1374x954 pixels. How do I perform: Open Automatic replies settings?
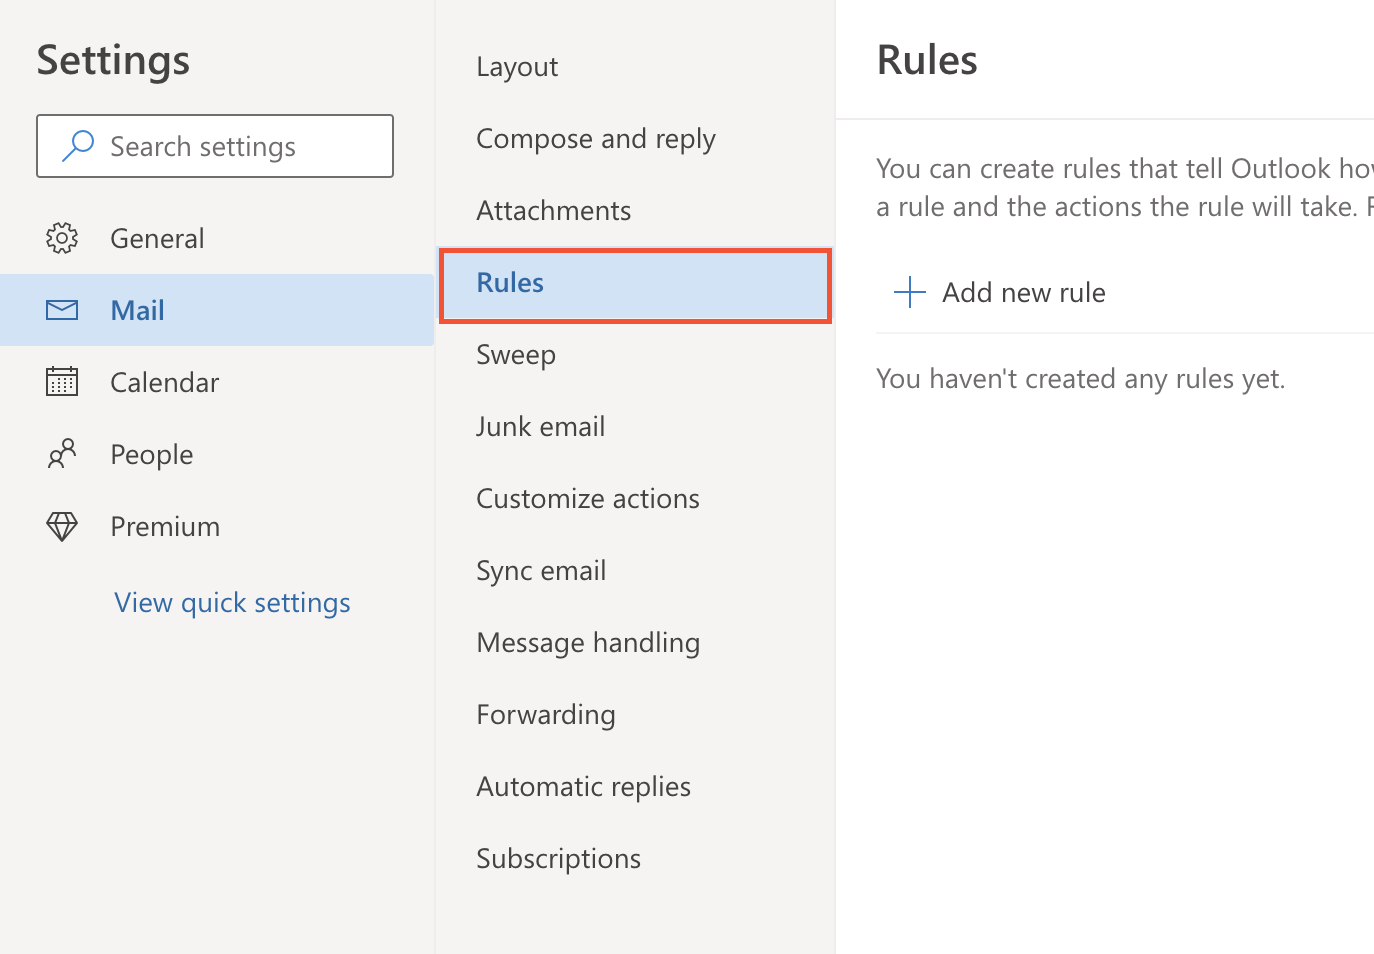pos(584,786)
